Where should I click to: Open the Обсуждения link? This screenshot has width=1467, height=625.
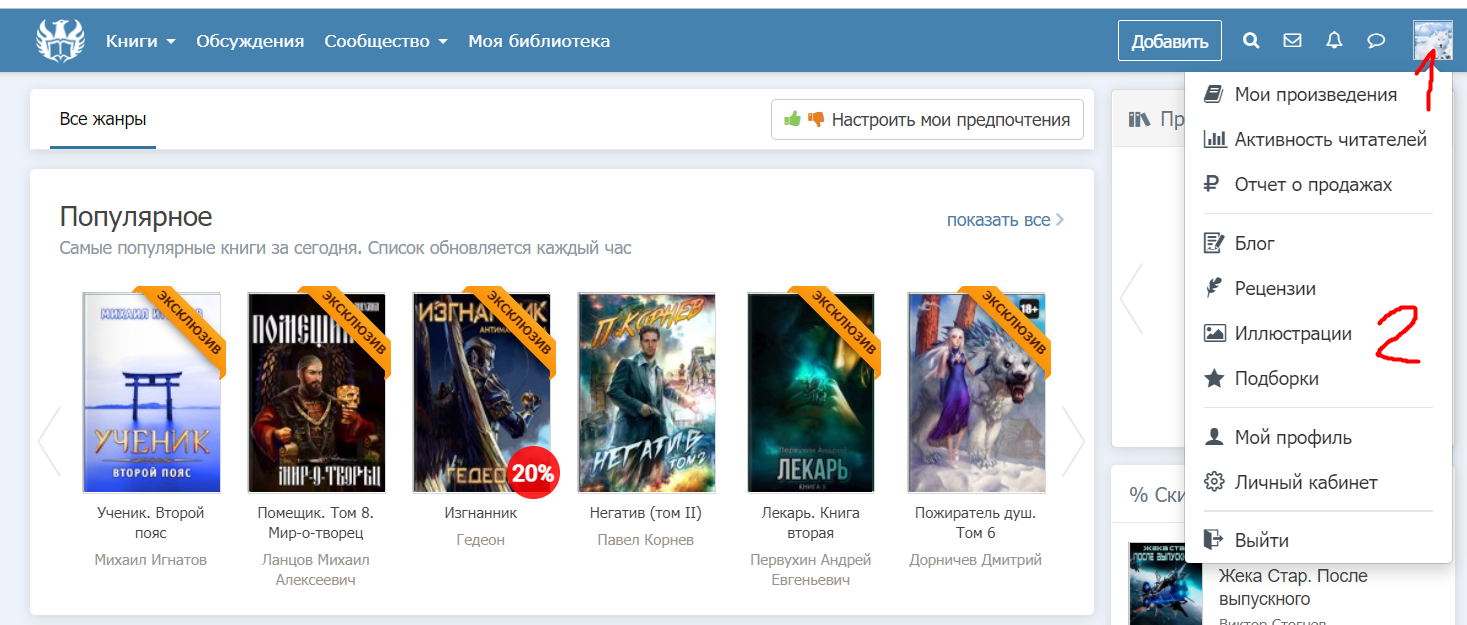(250, 41)
